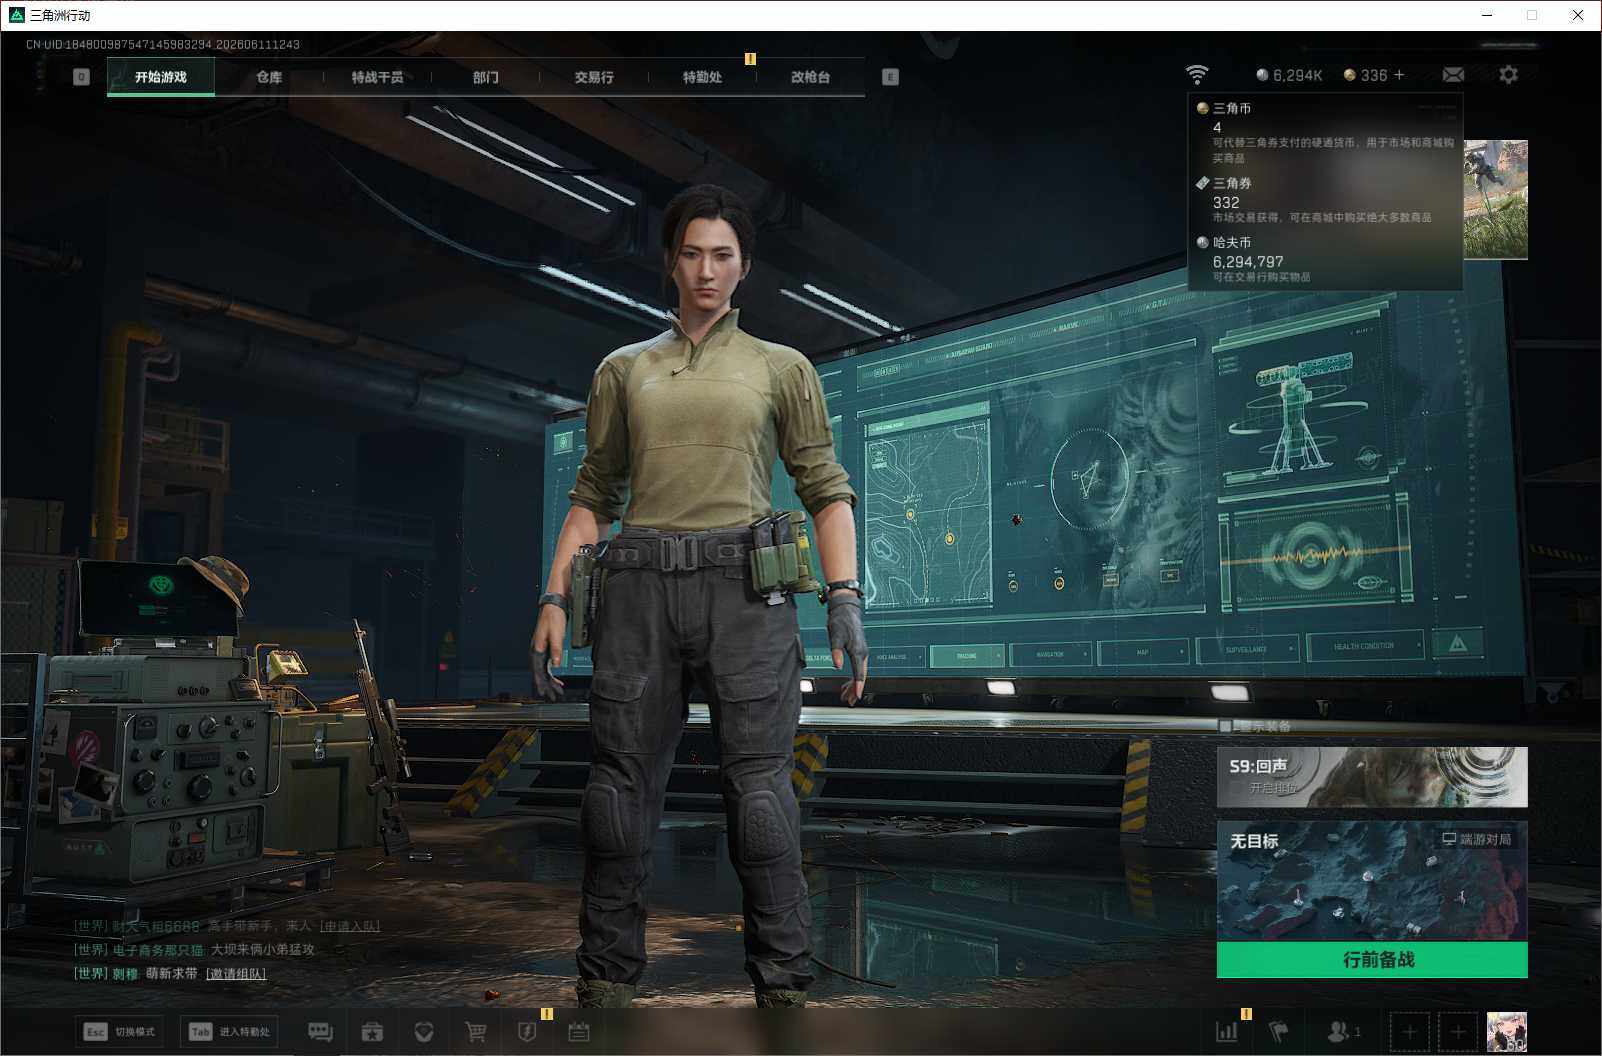This screenshot has width=1602, height=1056.
Task: Click the 336 三角币 balance in top bar
Action: [x=1366, y=75]
